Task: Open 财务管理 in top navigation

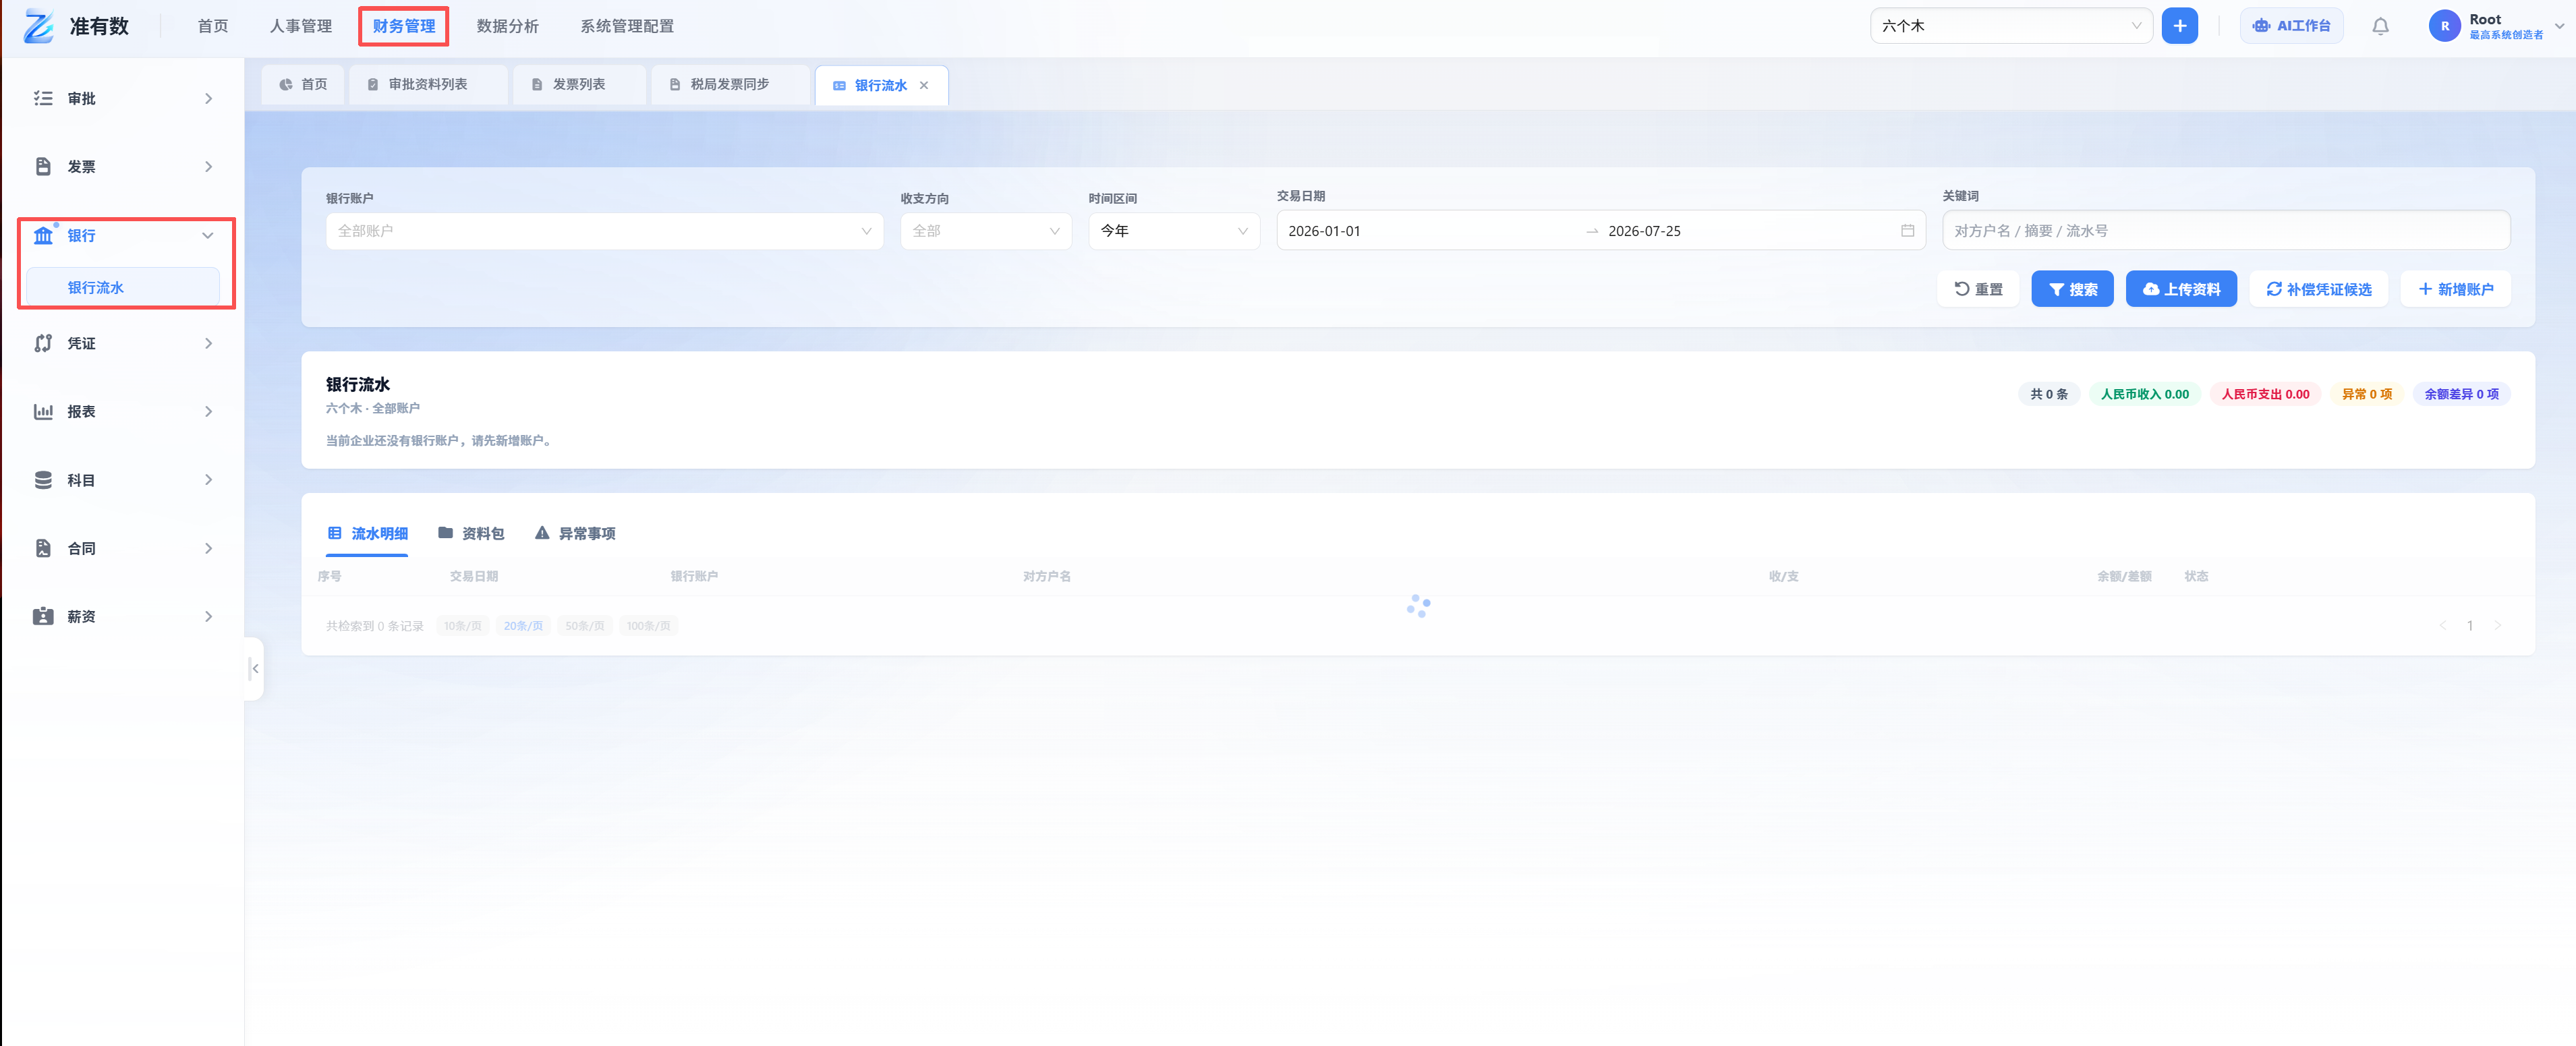Action: pyautogui.click(x=403, y=26)
